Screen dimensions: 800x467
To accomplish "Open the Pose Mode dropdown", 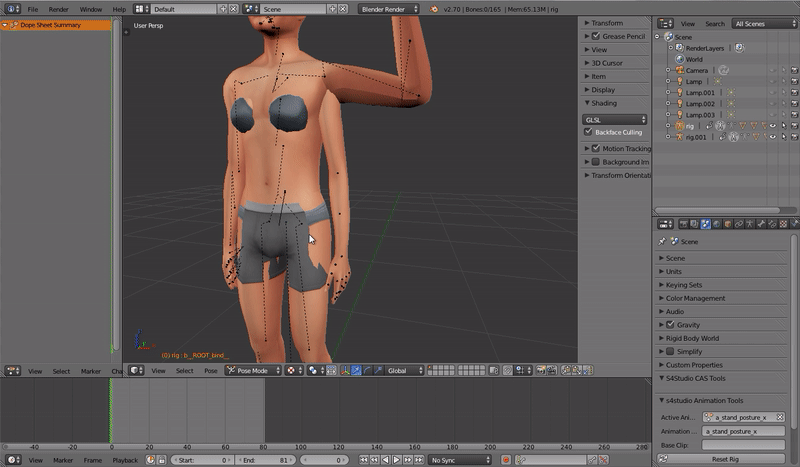I will (x=252, y=371).
